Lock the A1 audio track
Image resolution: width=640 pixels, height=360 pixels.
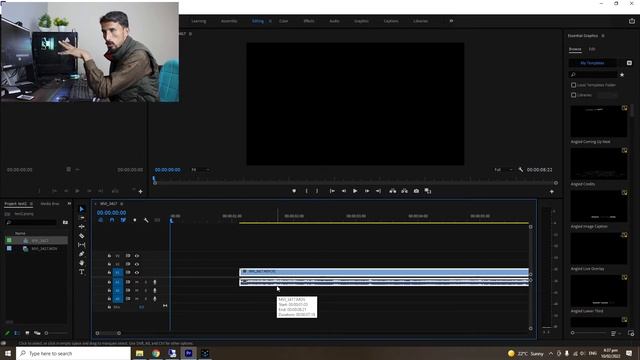pos(109,282)
